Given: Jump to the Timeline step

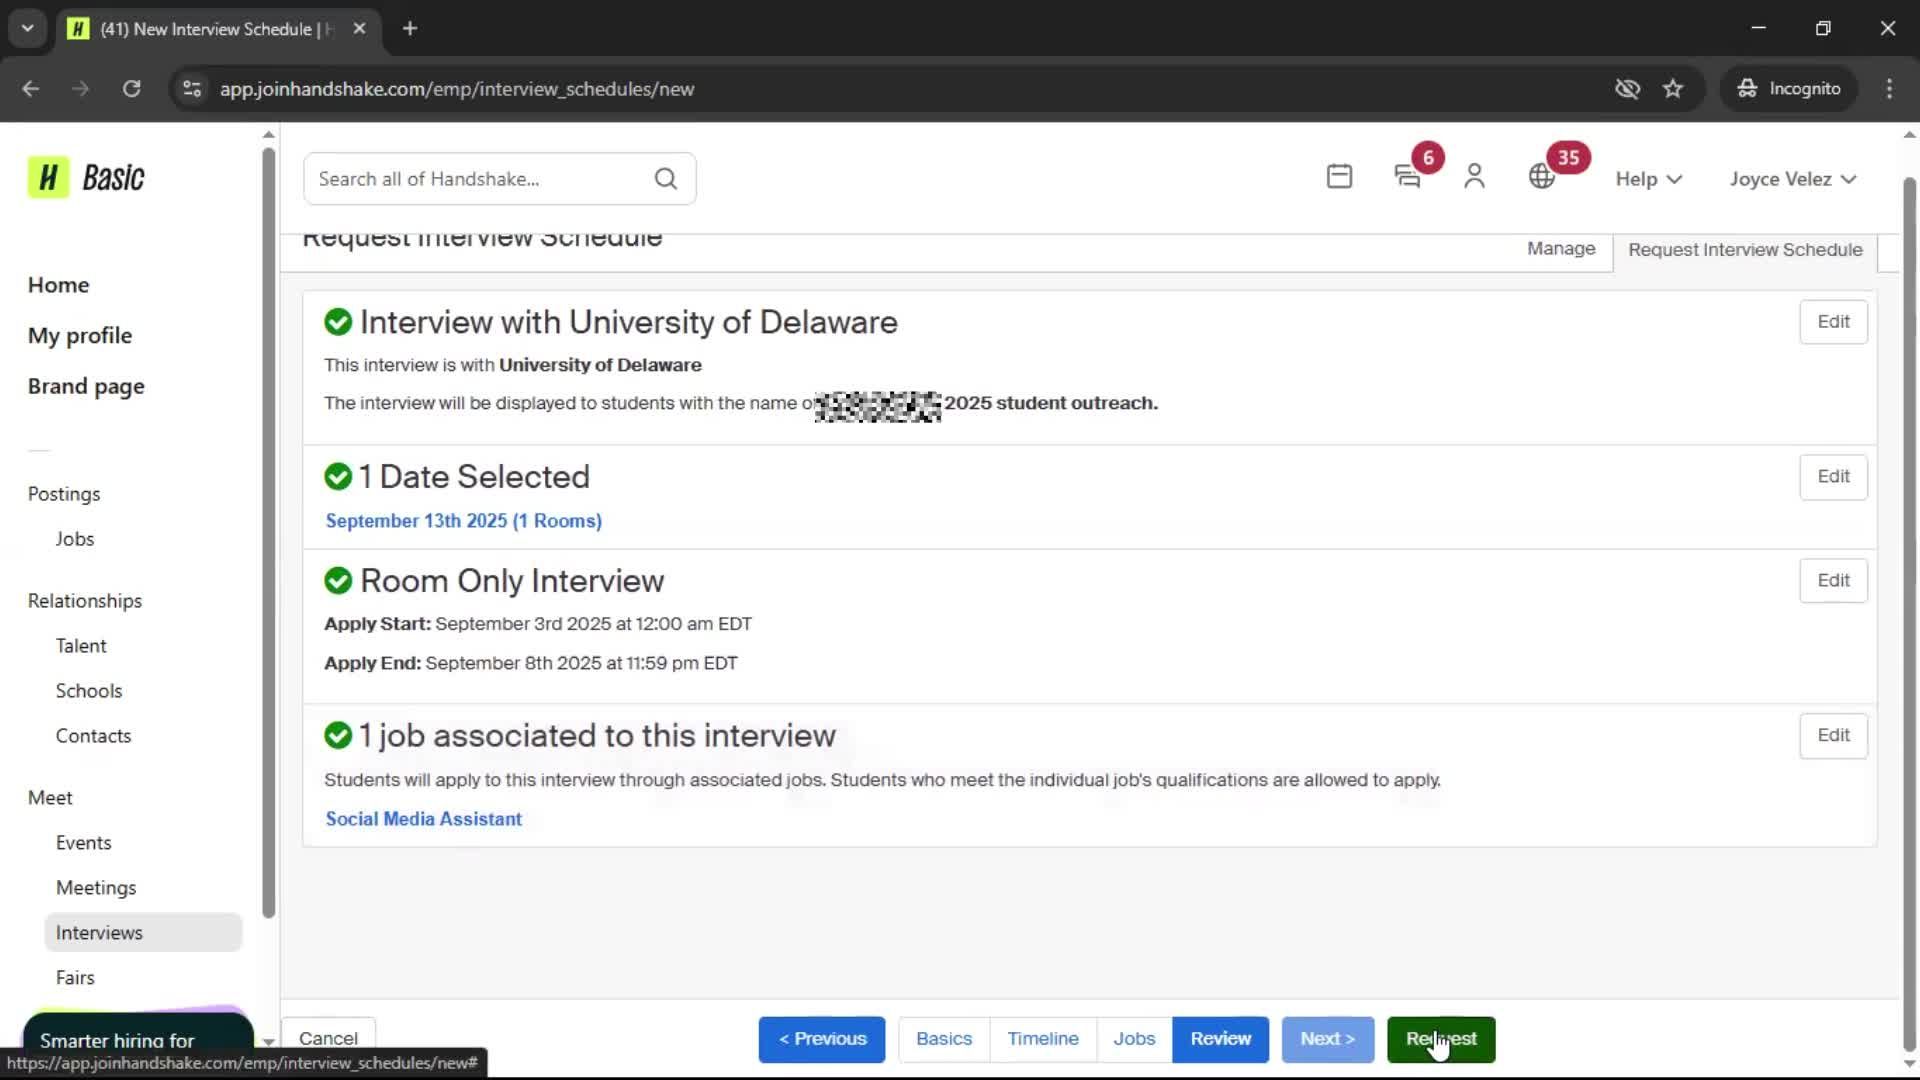Looking at the screenshot, I should click(1043, 1039).
